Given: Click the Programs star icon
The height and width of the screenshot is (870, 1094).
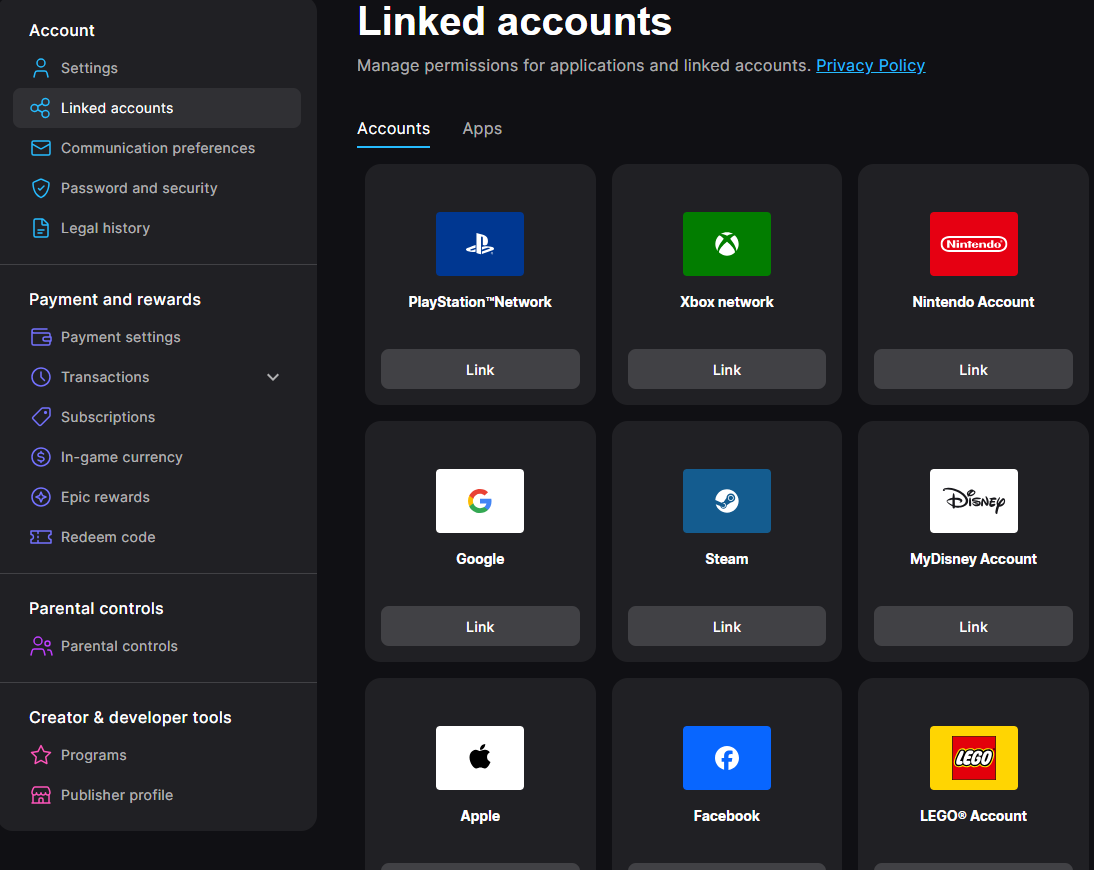Looking at the screenshot, I should [40, 755].
